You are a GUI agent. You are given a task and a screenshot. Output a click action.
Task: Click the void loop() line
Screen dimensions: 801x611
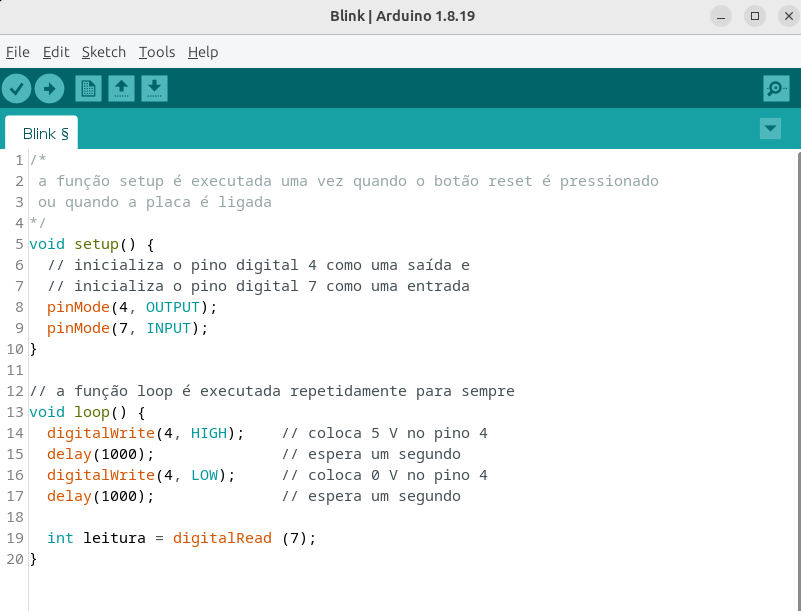pos(88,412)
